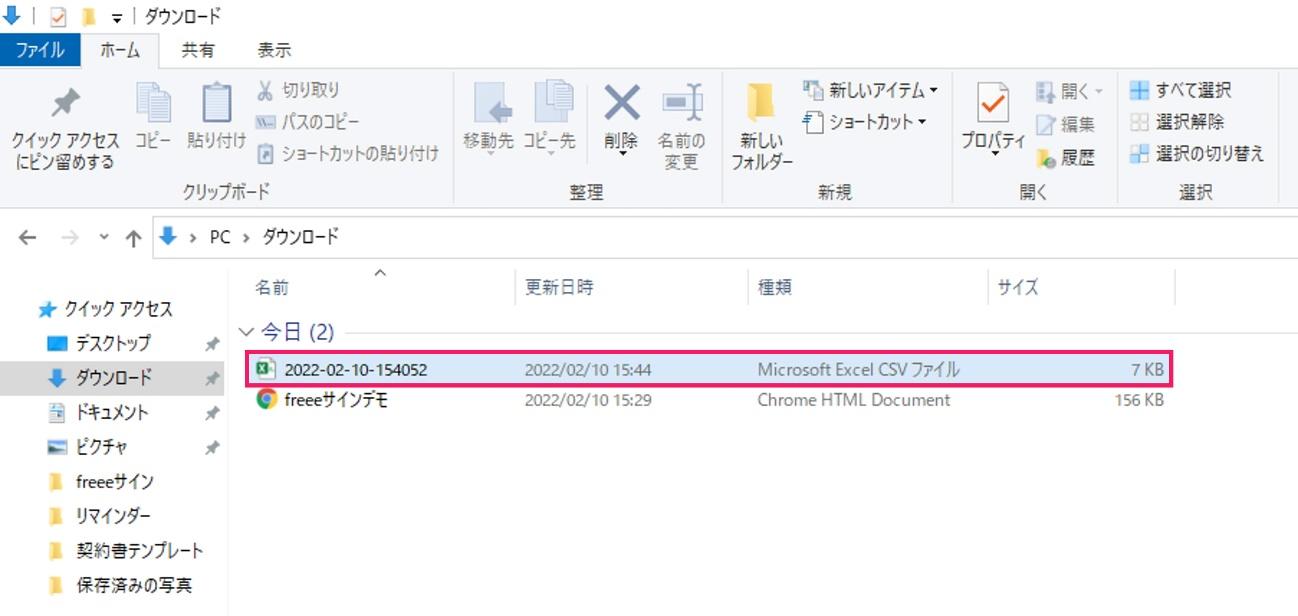Click Microsoft Excel CSV ファイル type cell

[858, 369]
